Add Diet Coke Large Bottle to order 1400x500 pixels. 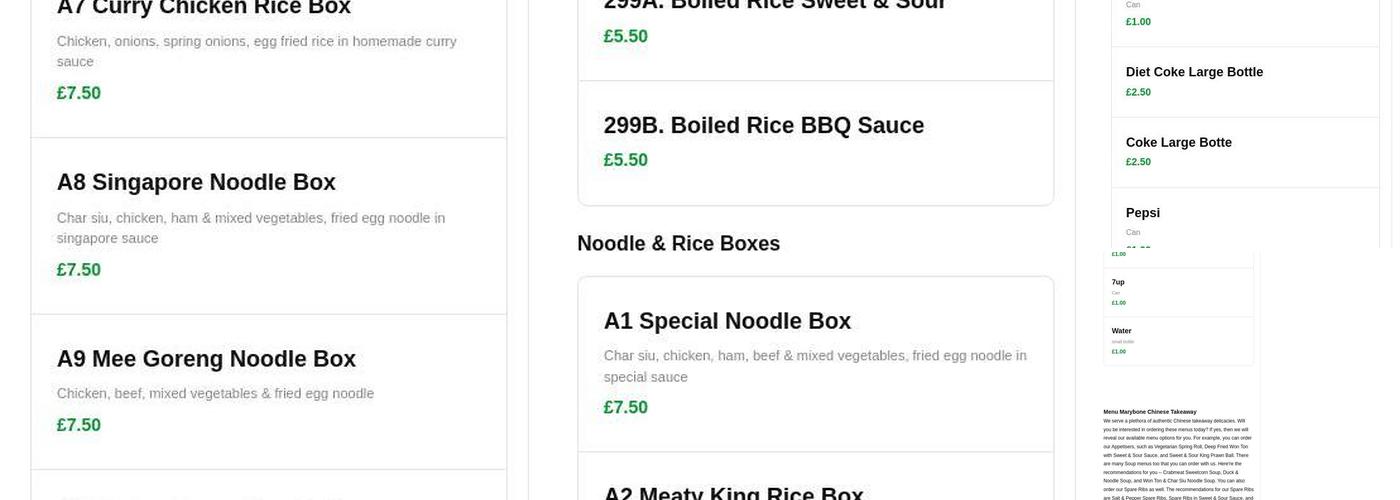[1194, 72]
